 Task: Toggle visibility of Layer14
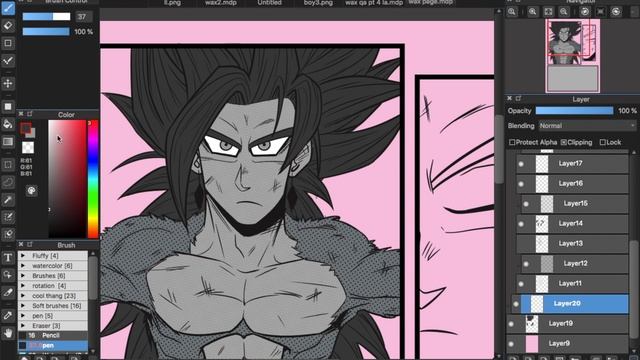[521, 224]
